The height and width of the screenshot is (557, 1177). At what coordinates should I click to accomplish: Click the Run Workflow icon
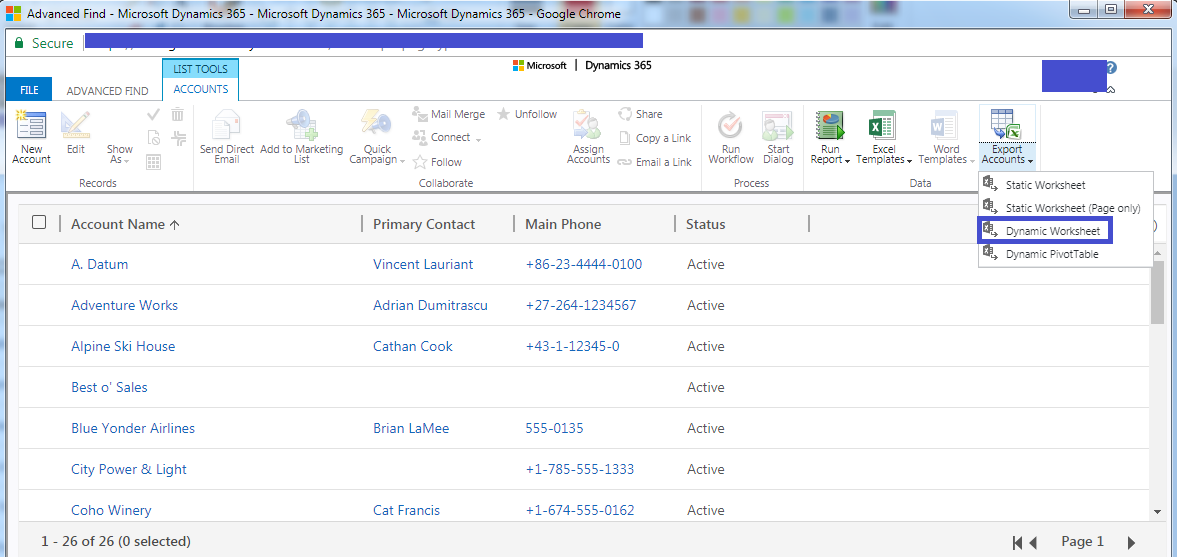pyautogui.click(x=730, y=125)
